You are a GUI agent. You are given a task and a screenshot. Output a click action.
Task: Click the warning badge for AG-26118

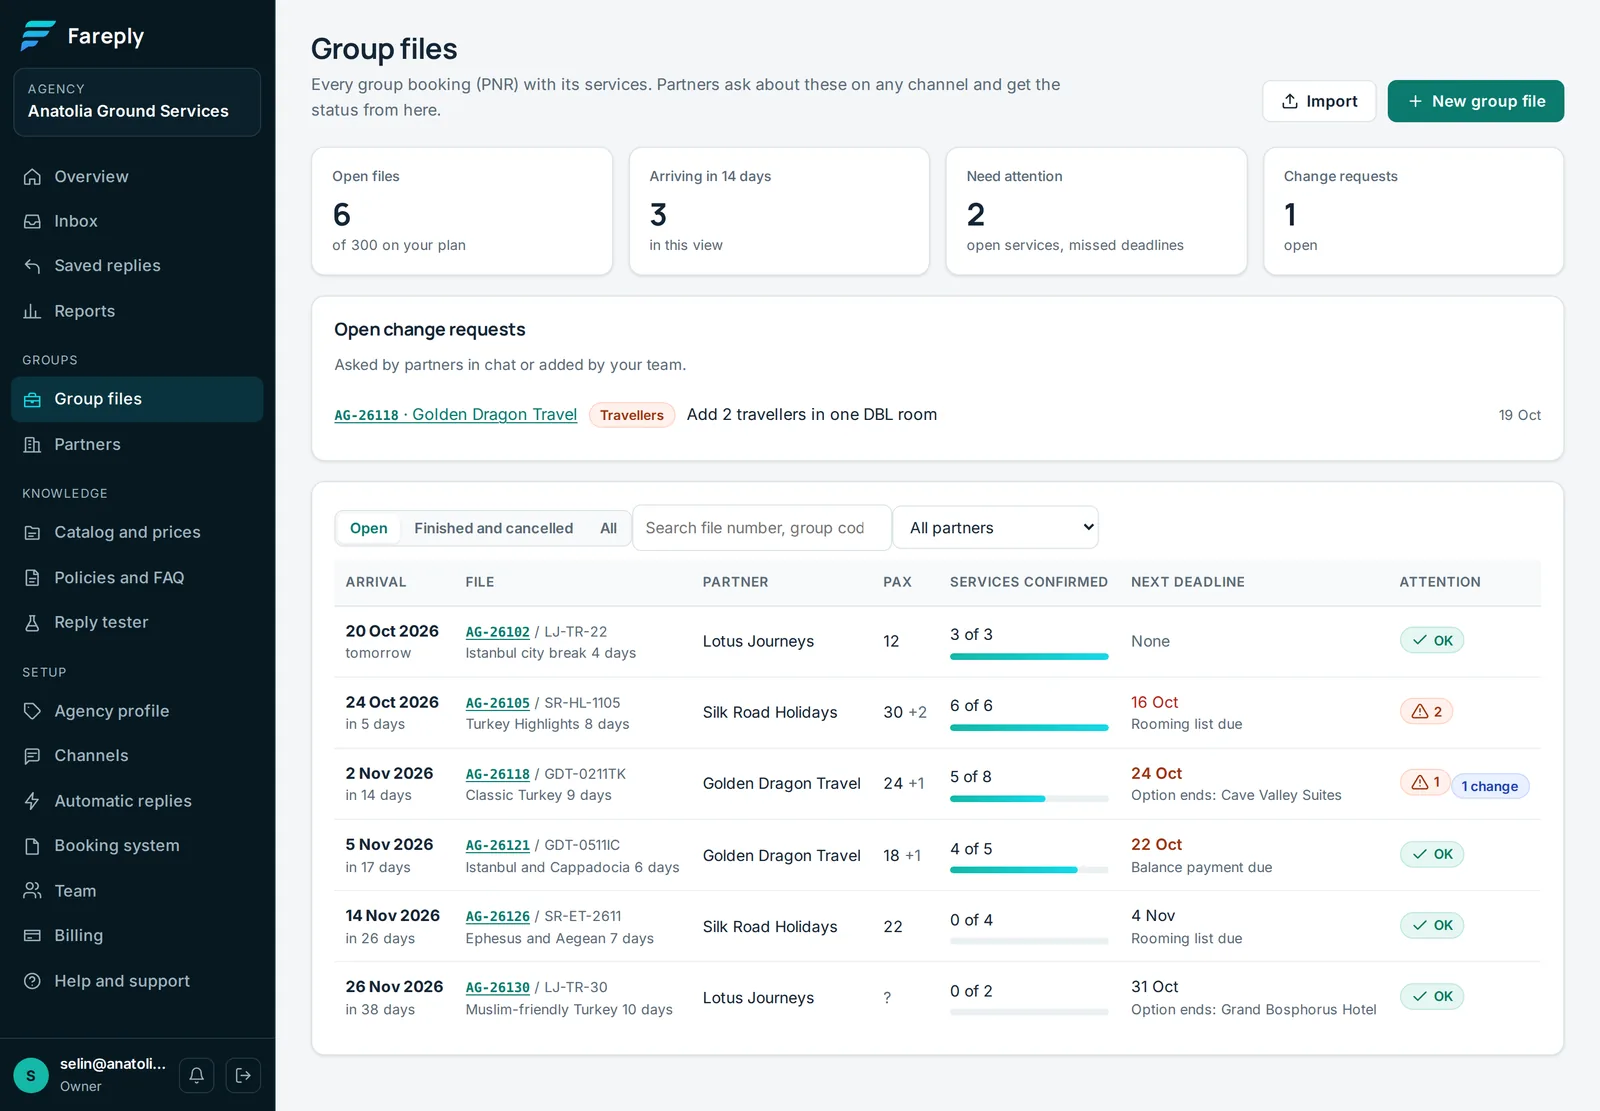click(x=1425, y=783)
